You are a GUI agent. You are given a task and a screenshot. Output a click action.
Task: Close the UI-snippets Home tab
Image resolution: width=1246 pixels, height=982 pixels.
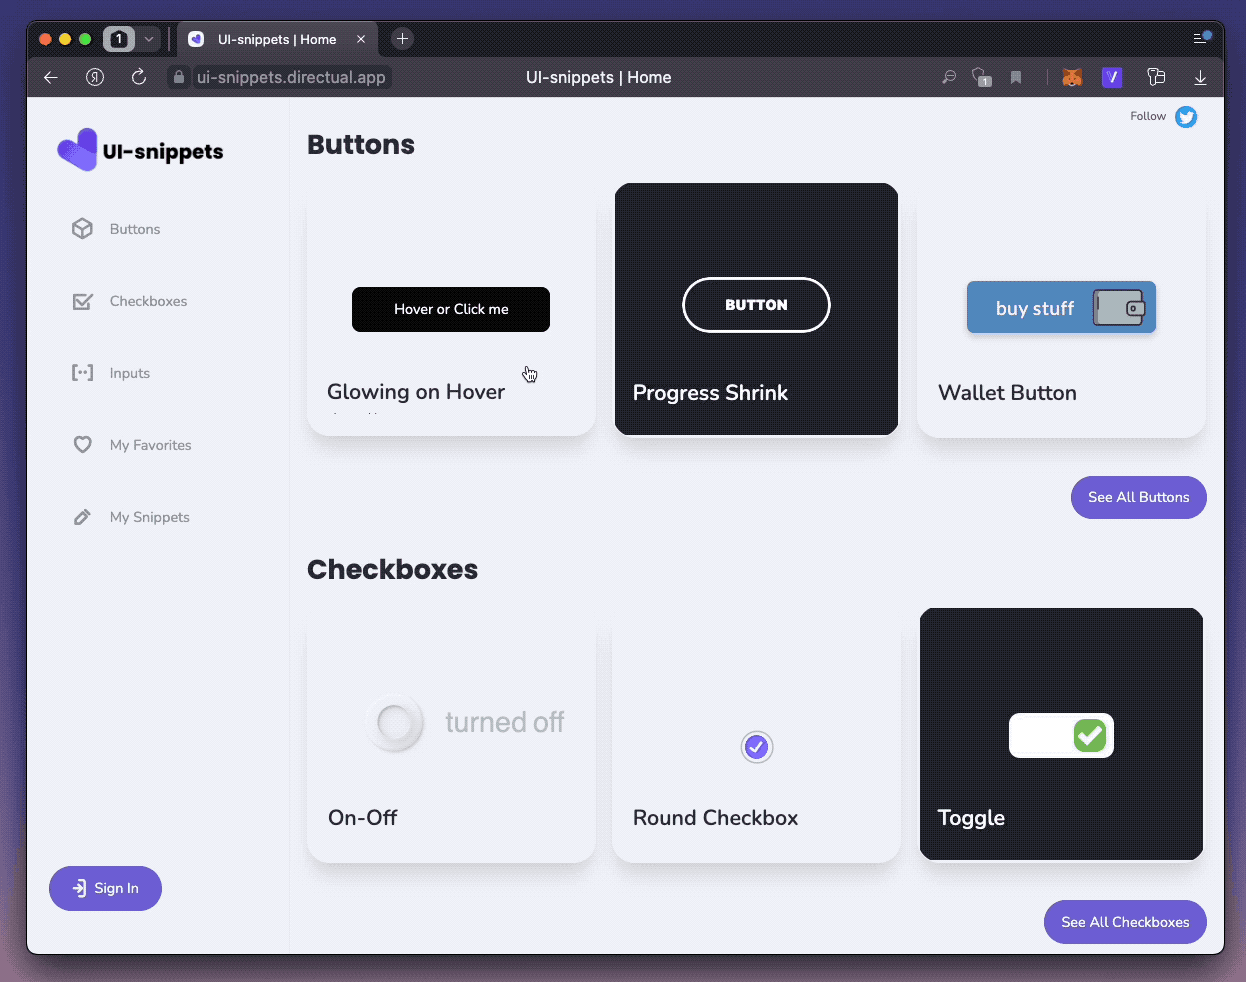(x=361, y=39)
